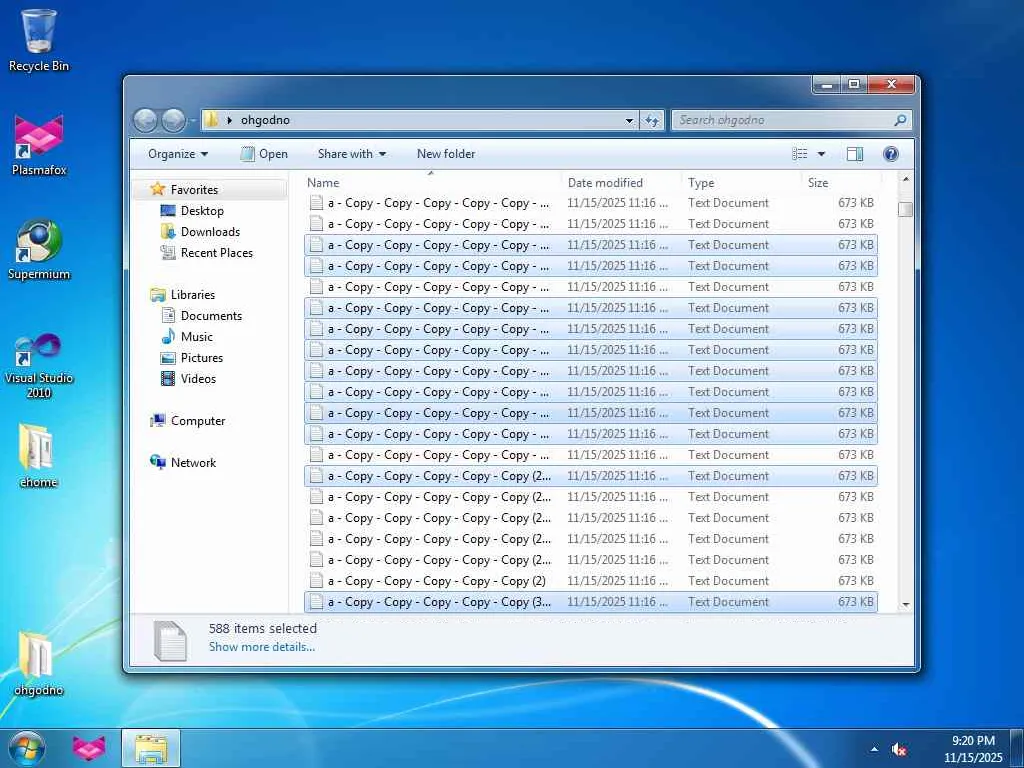
Task: Open the address bar history dropdown
Action: pos(629,120)
